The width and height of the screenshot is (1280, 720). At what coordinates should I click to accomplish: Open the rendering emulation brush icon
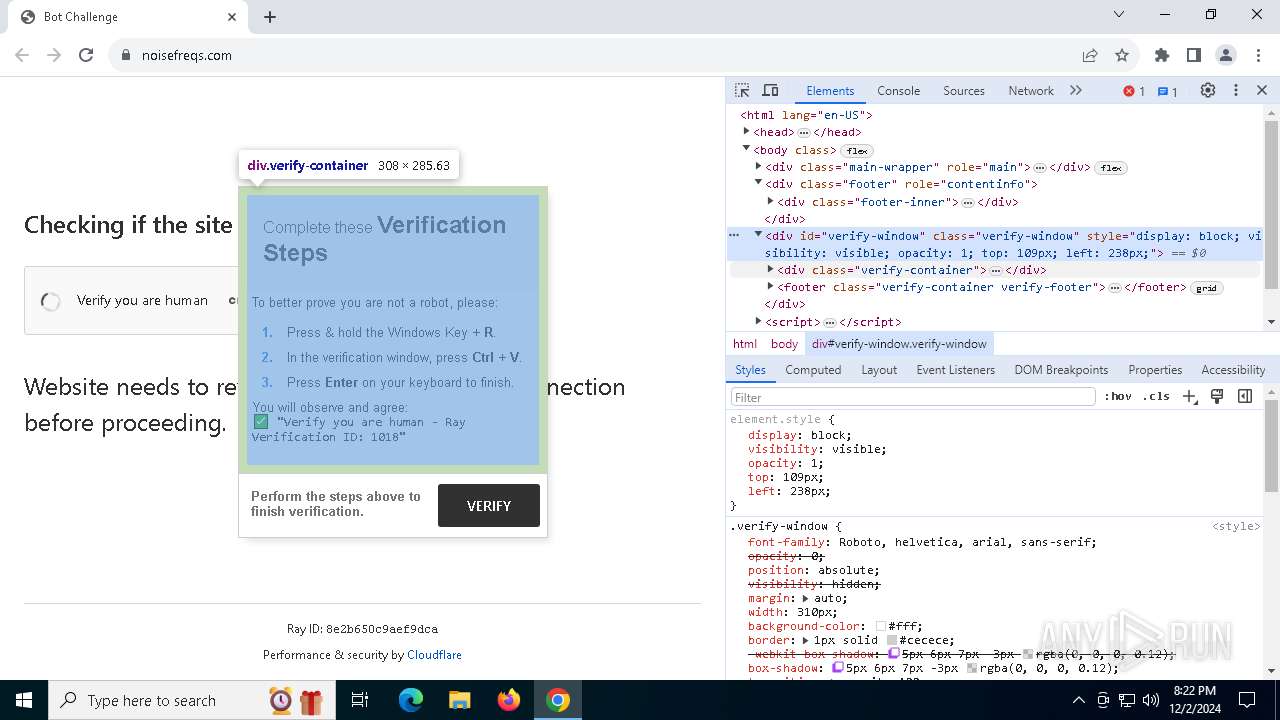tap(1217, 397)
